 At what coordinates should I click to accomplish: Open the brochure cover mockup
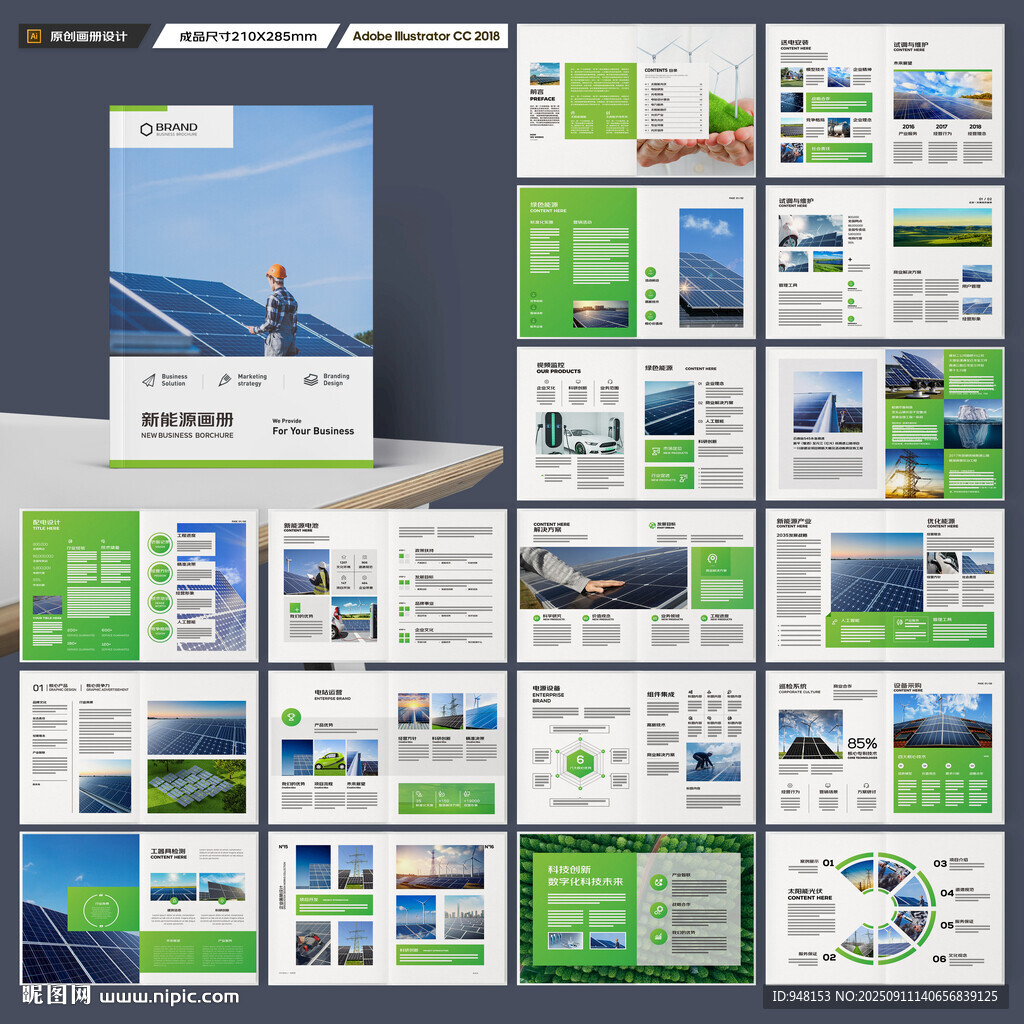tap(242, 286)
